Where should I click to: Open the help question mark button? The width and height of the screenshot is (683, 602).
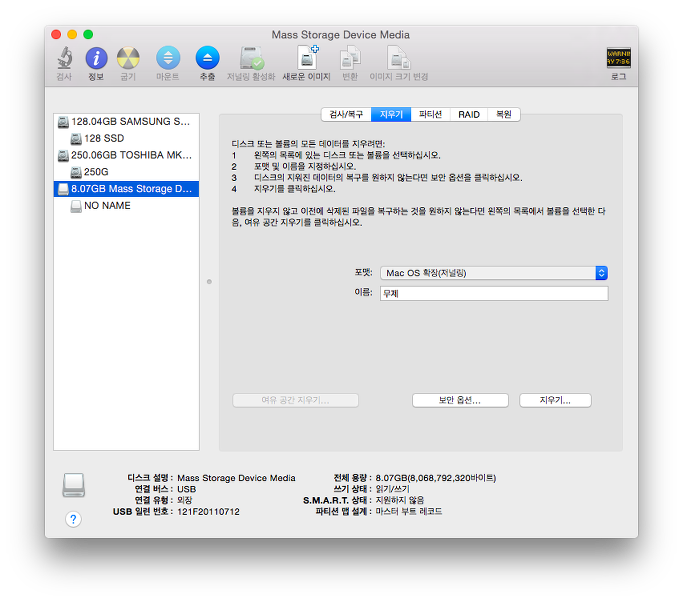point(73,519)
